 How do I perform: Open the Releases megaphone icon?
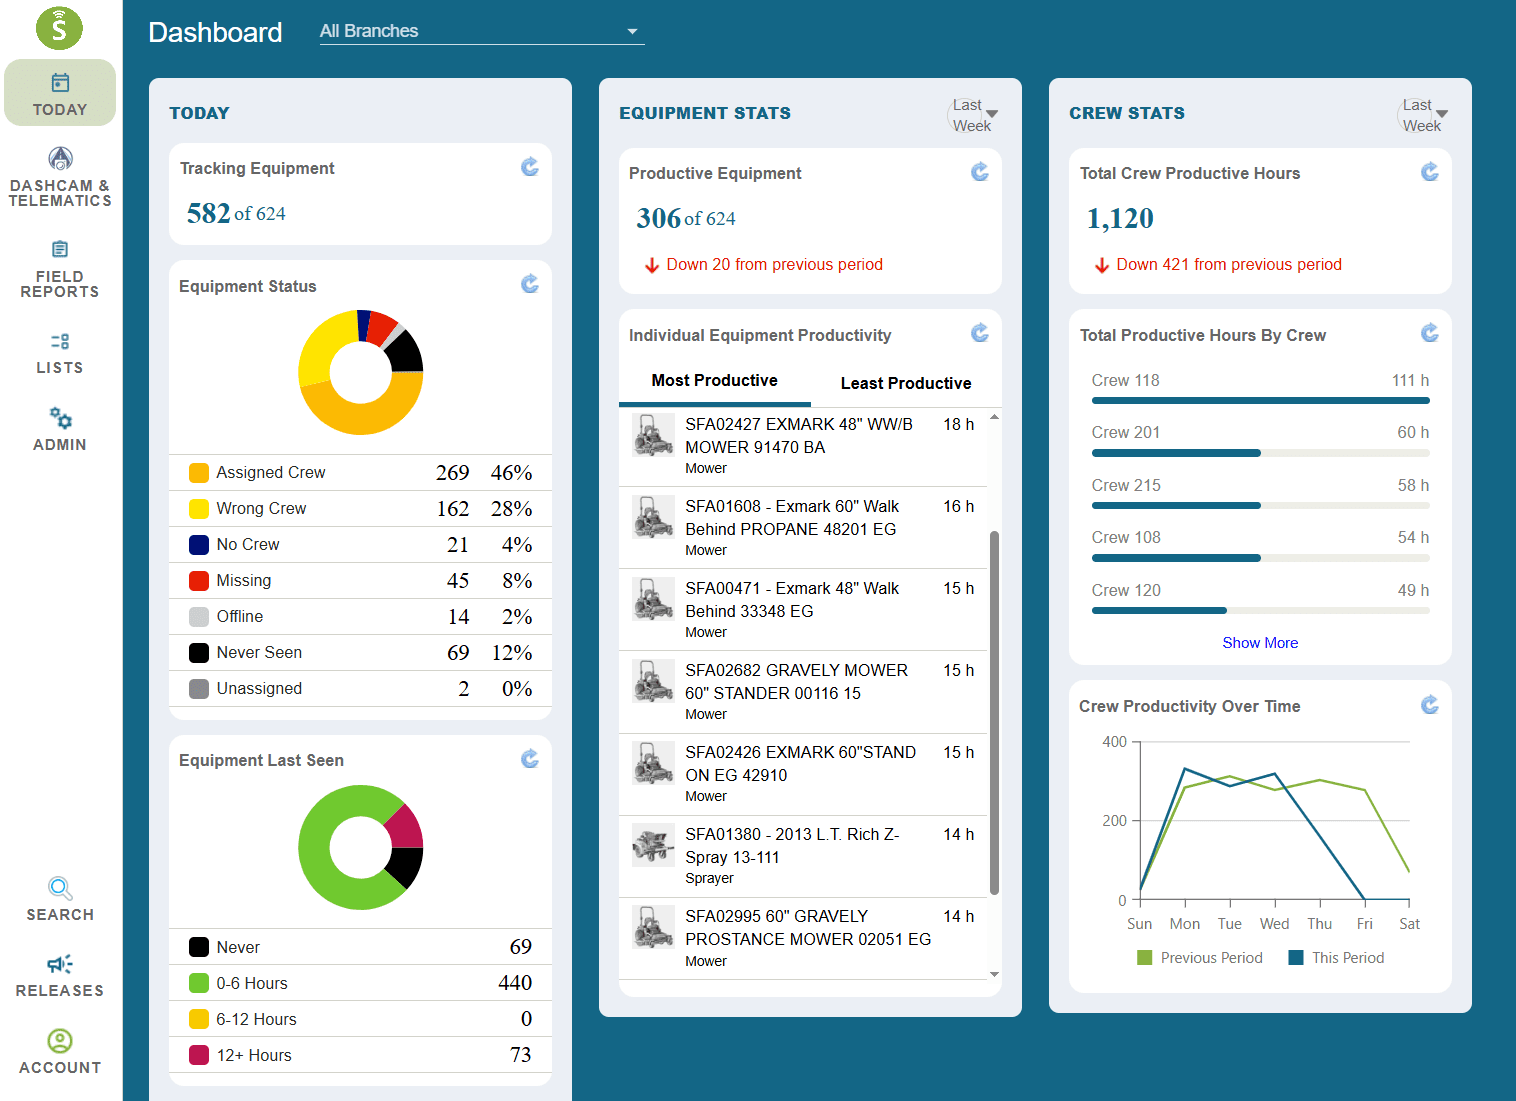[60, 964]
